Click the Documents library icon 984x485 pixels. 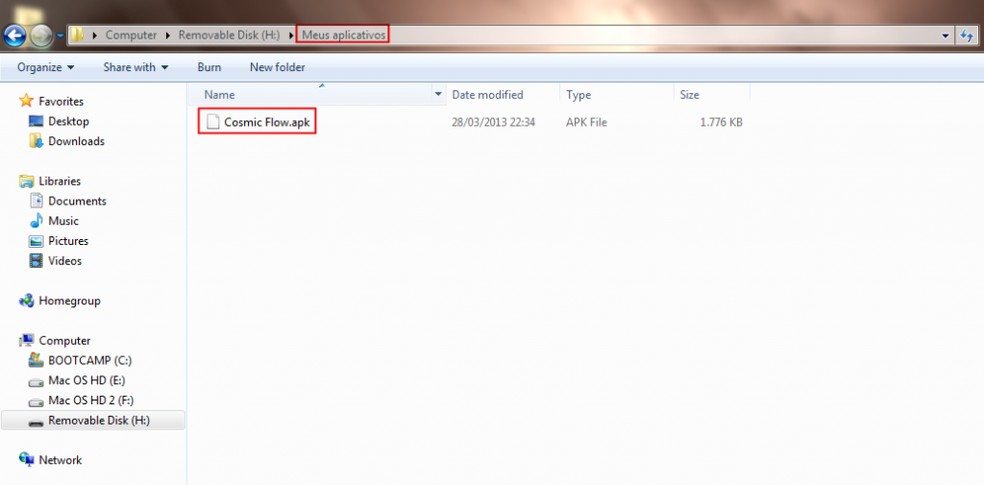tap(36, 201)
